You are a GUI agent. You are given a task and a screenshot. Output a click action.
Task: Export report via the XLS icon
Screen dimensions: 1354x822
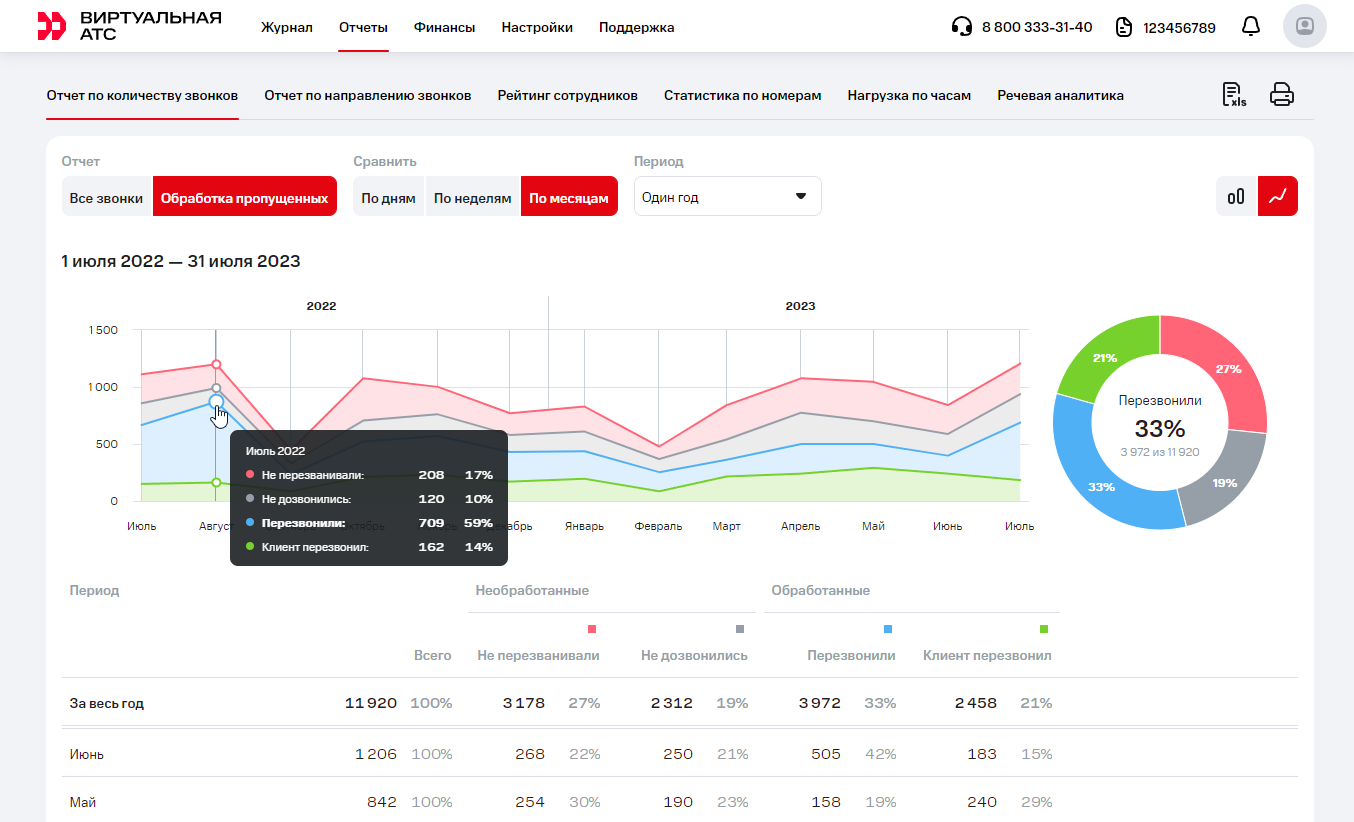point(1235,95)
